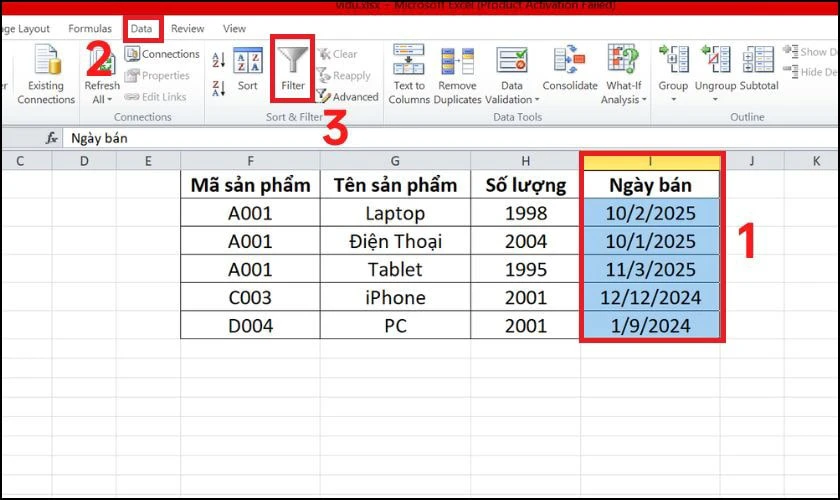Click the Group outline icon
840x500 pixels.
(x=673, y=59)
